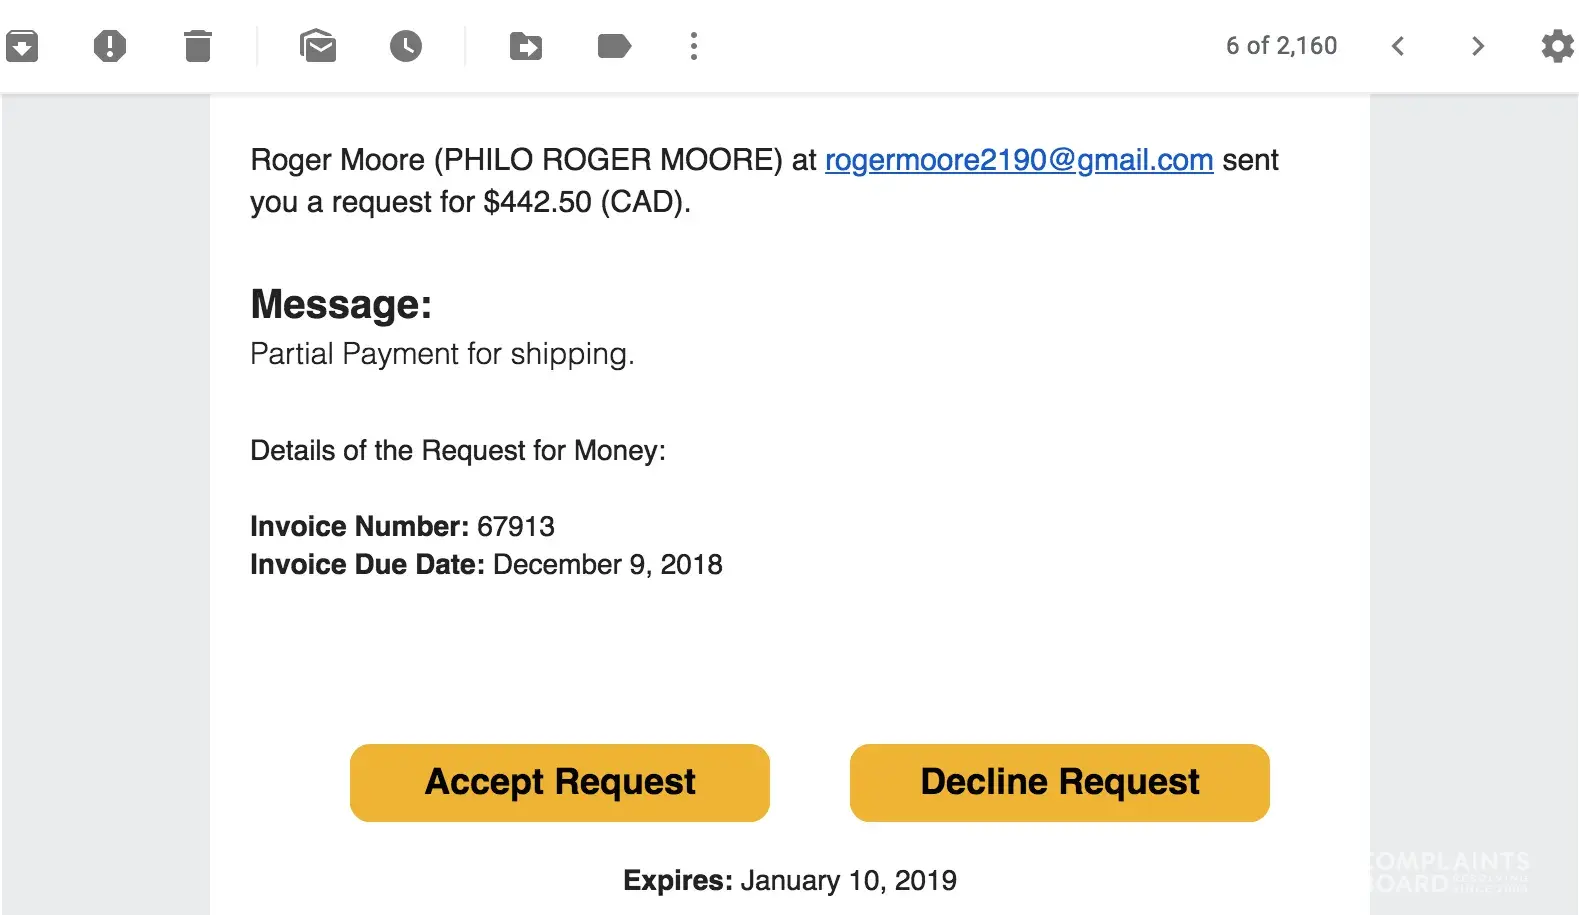Go to the newer email arrow
The image size is (1579, 915).
(x=1398, y=46)
